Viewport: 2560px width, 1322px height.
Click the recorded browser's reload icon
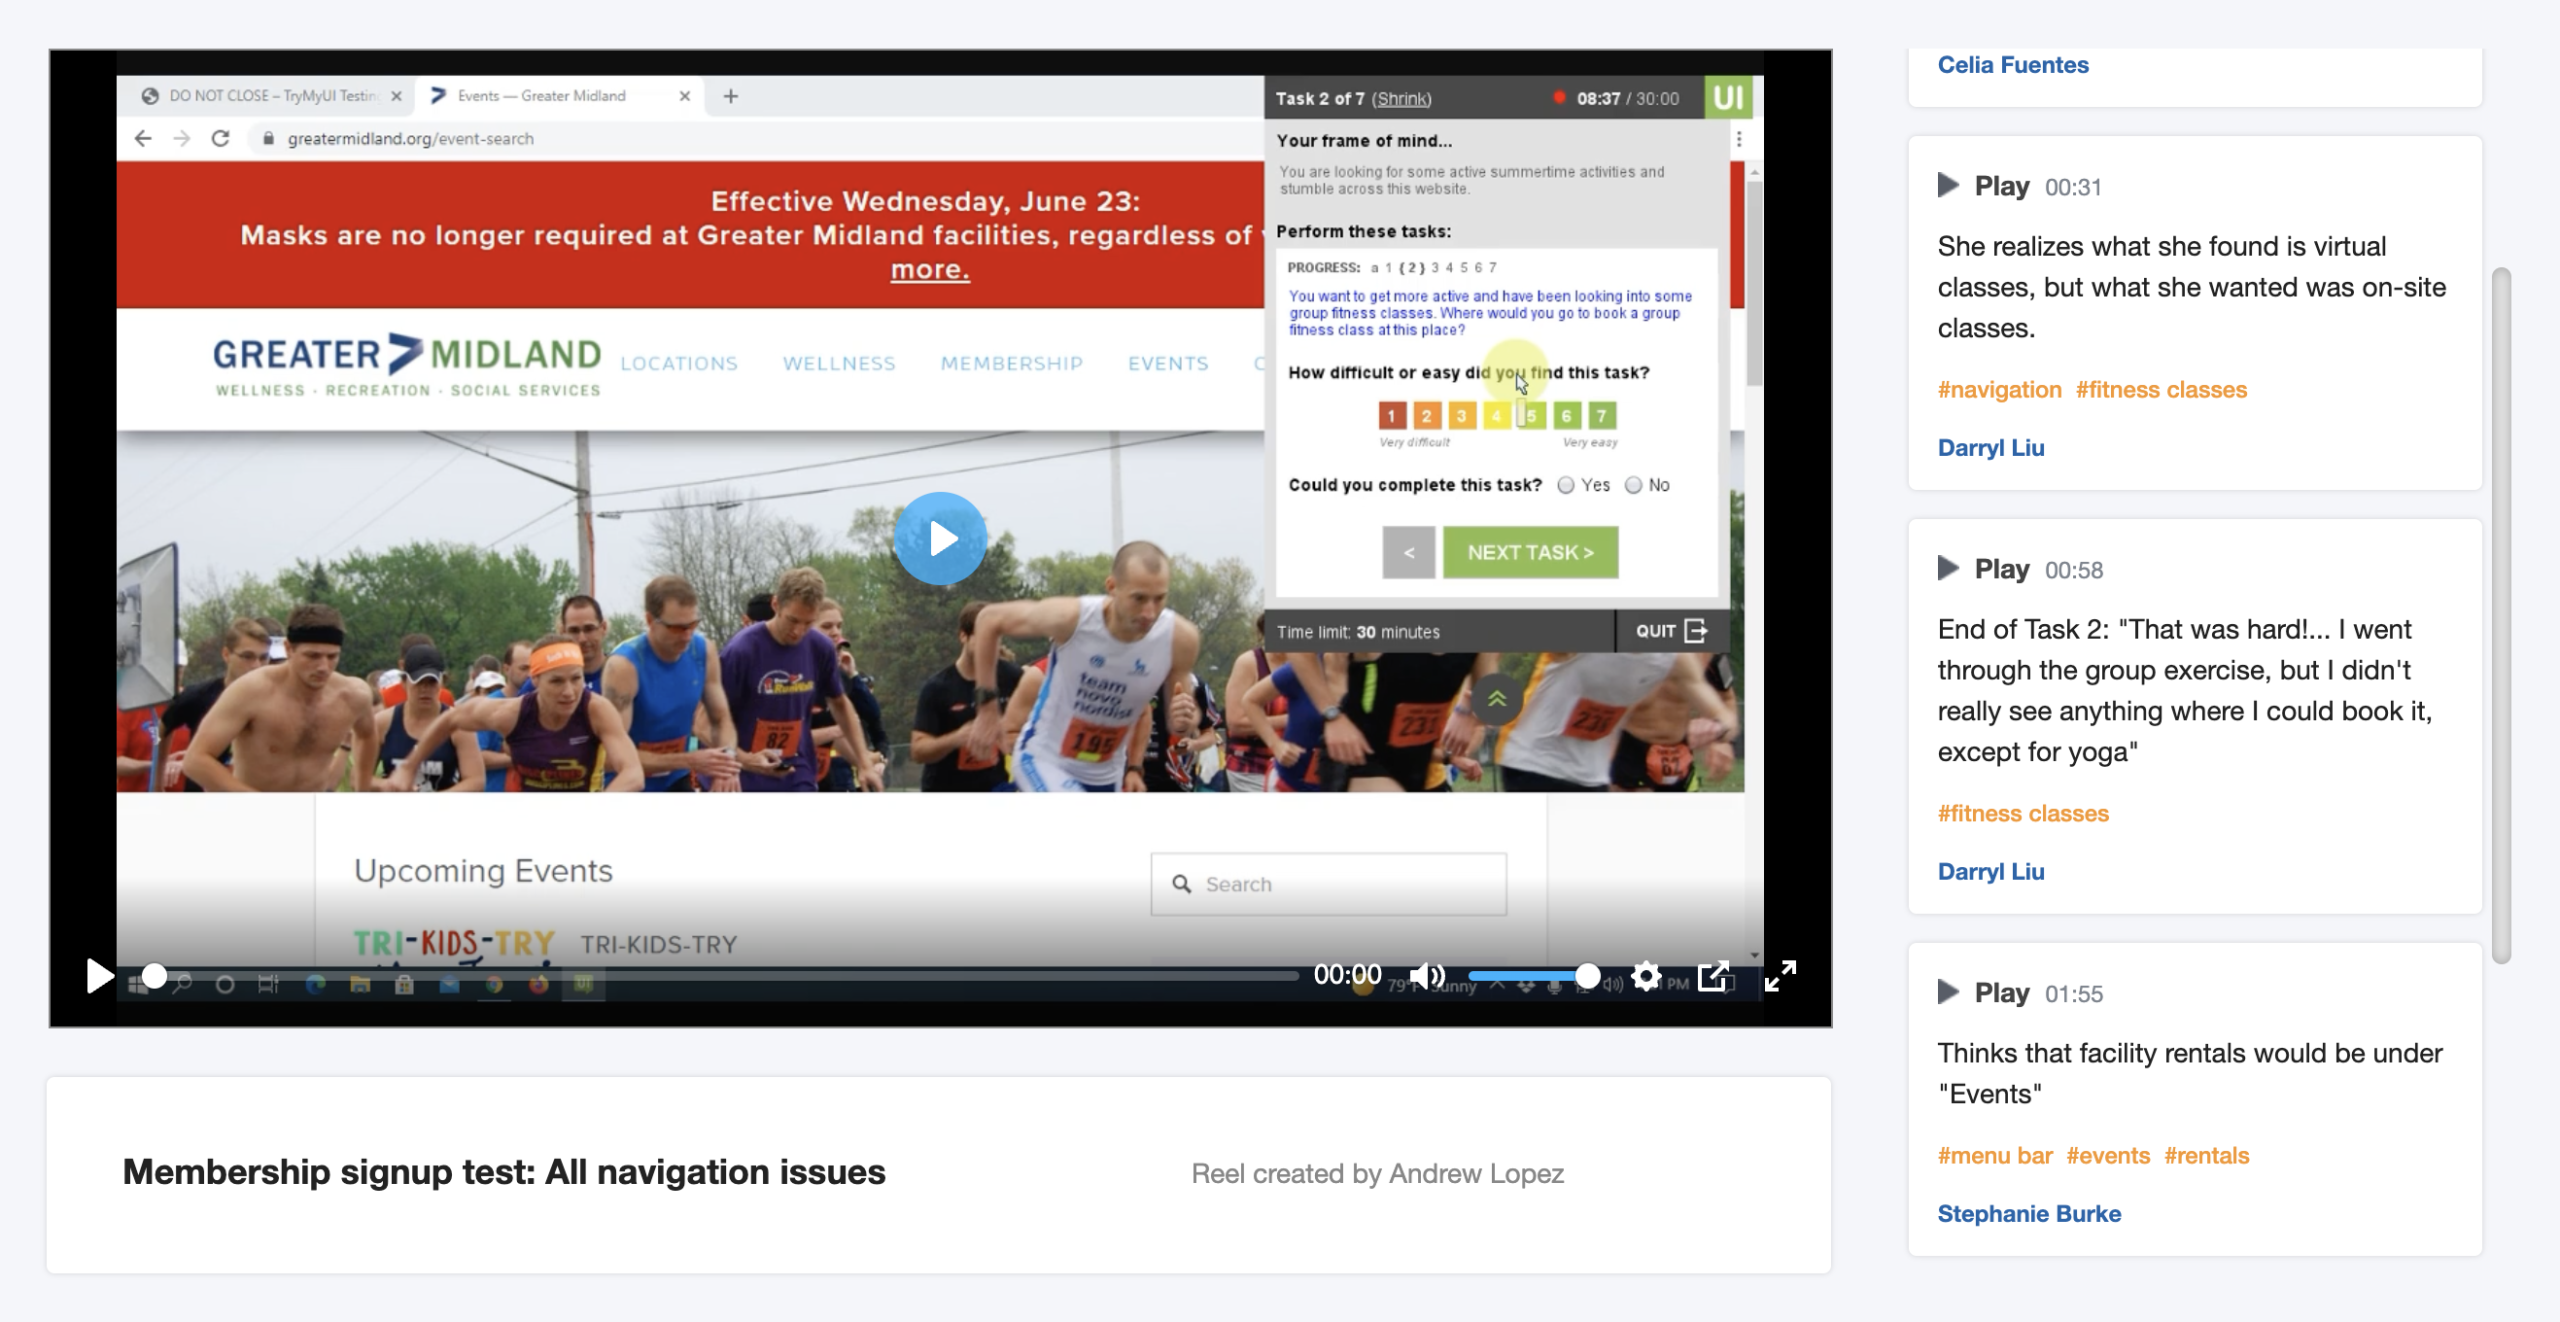point(221,139)
